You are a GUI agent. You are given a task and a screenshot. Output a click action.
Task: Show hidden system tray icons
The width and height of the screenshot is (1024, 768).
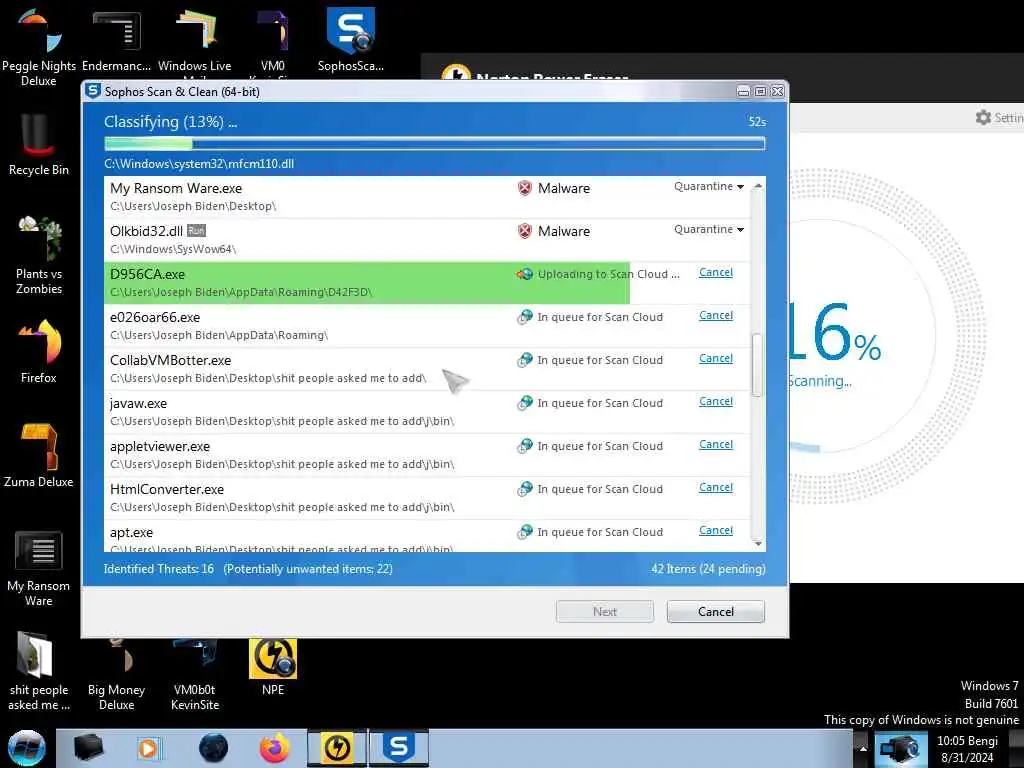863,749
